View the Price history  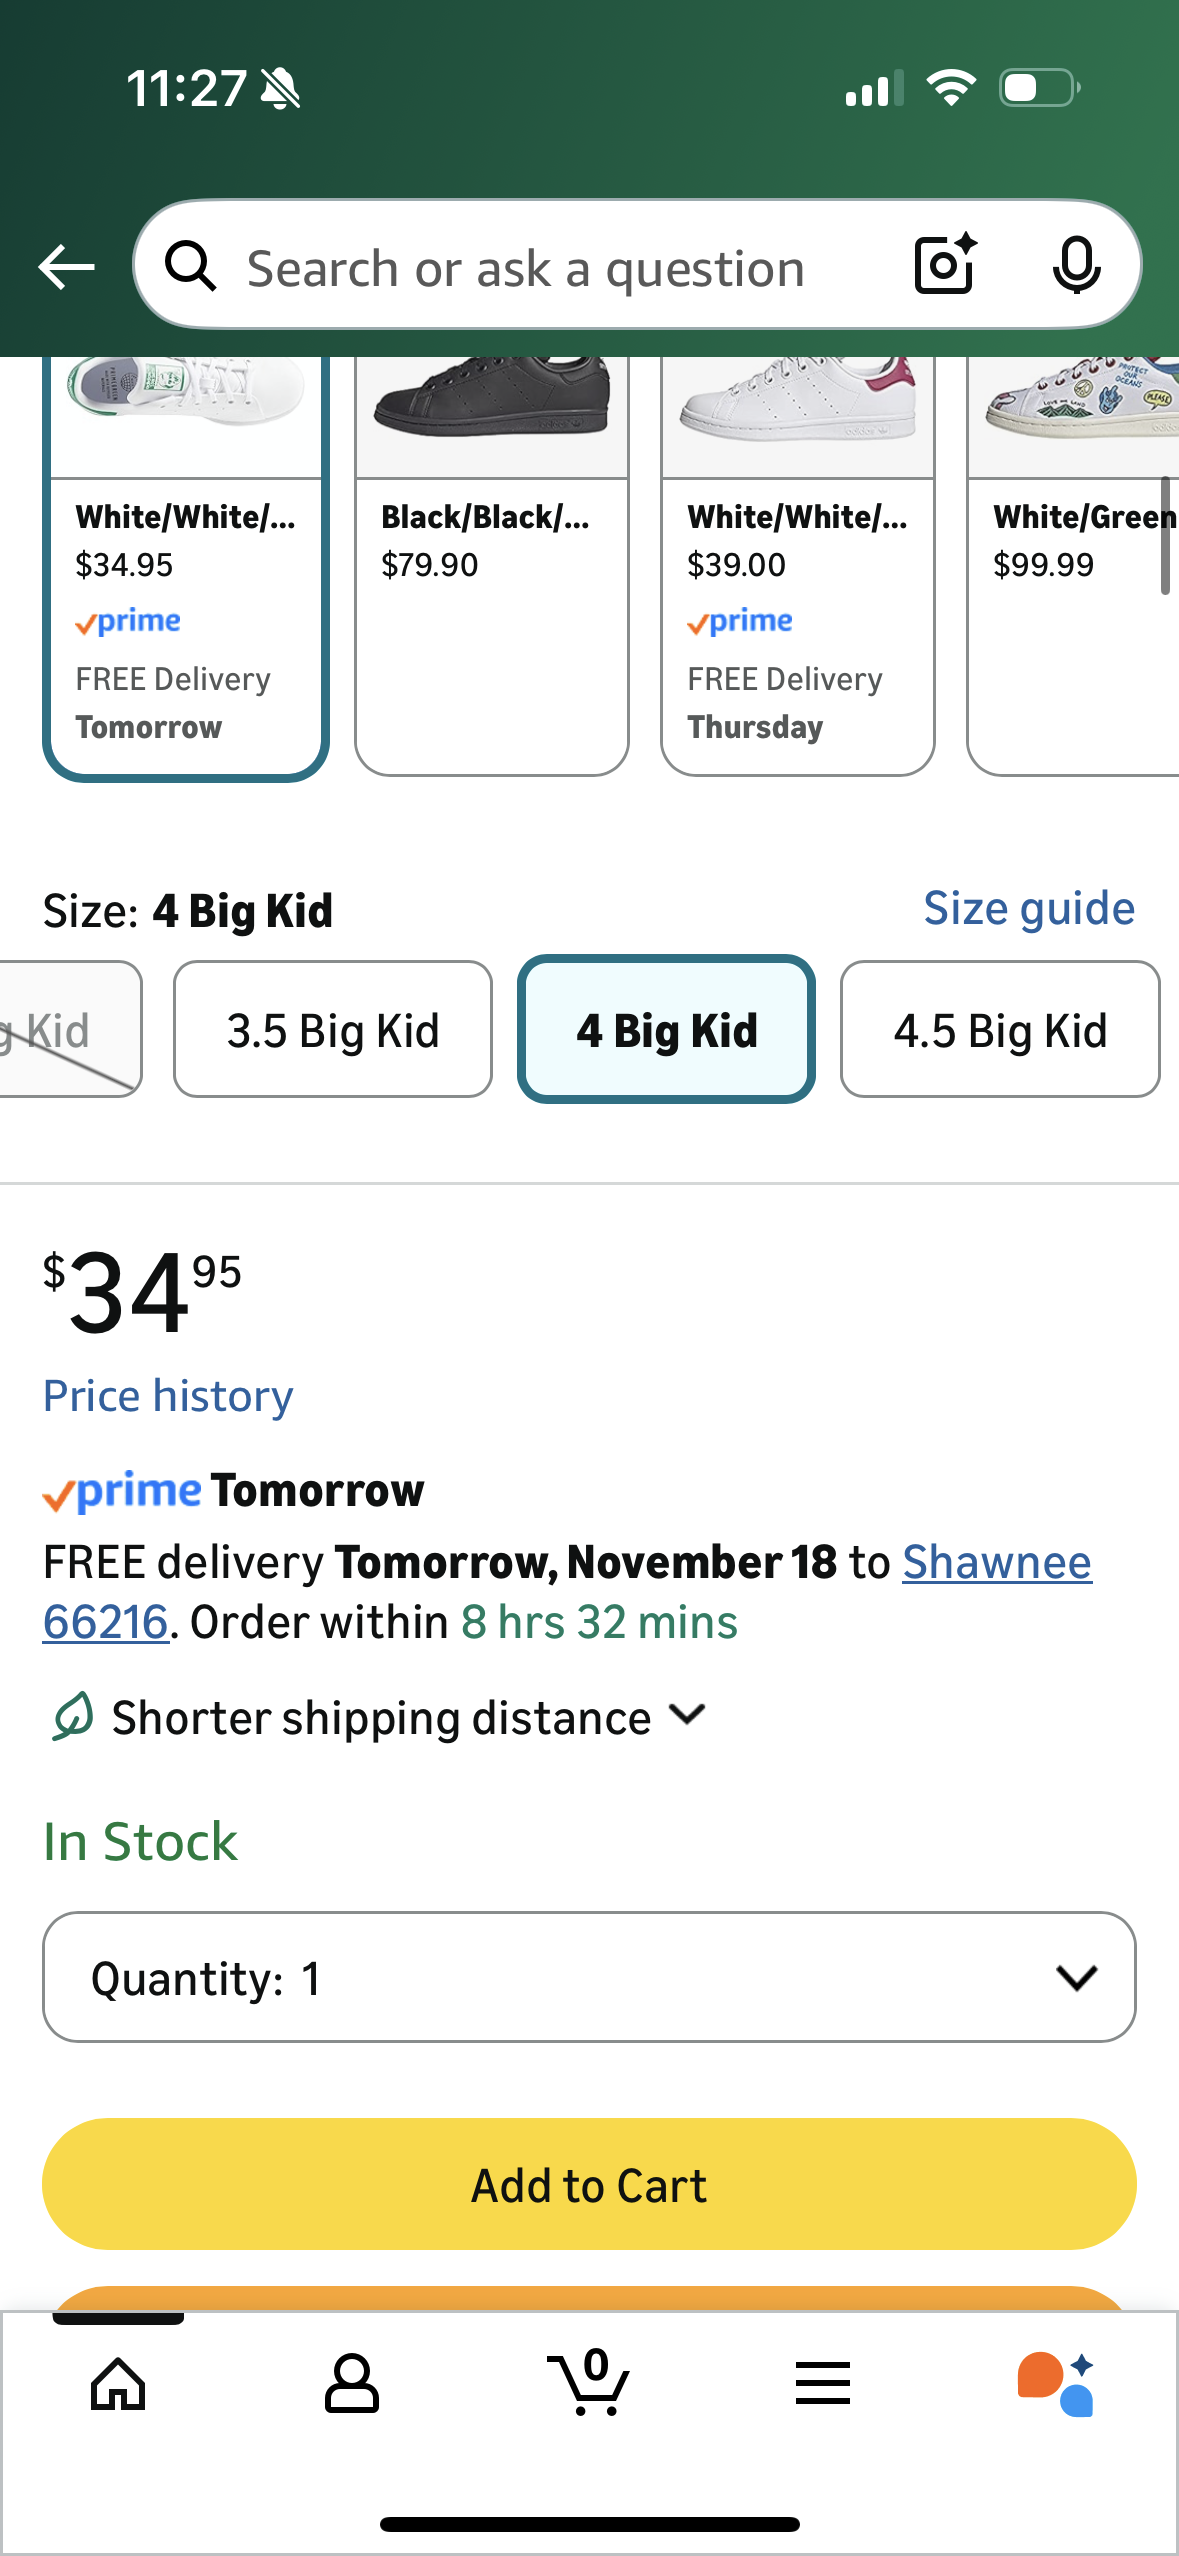coord(167,1394)
